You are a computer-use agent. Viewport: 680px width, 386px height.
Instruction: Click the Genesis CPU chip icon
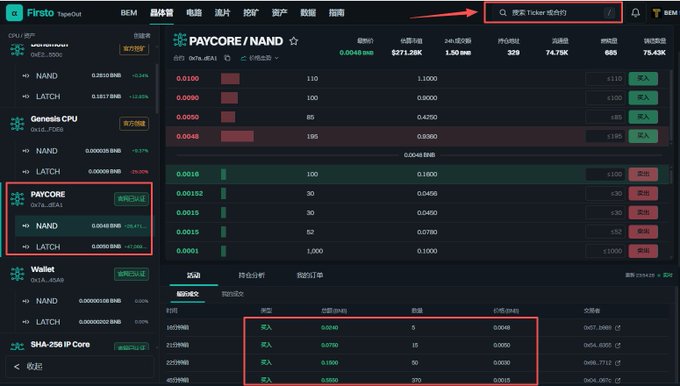point(17,124)
